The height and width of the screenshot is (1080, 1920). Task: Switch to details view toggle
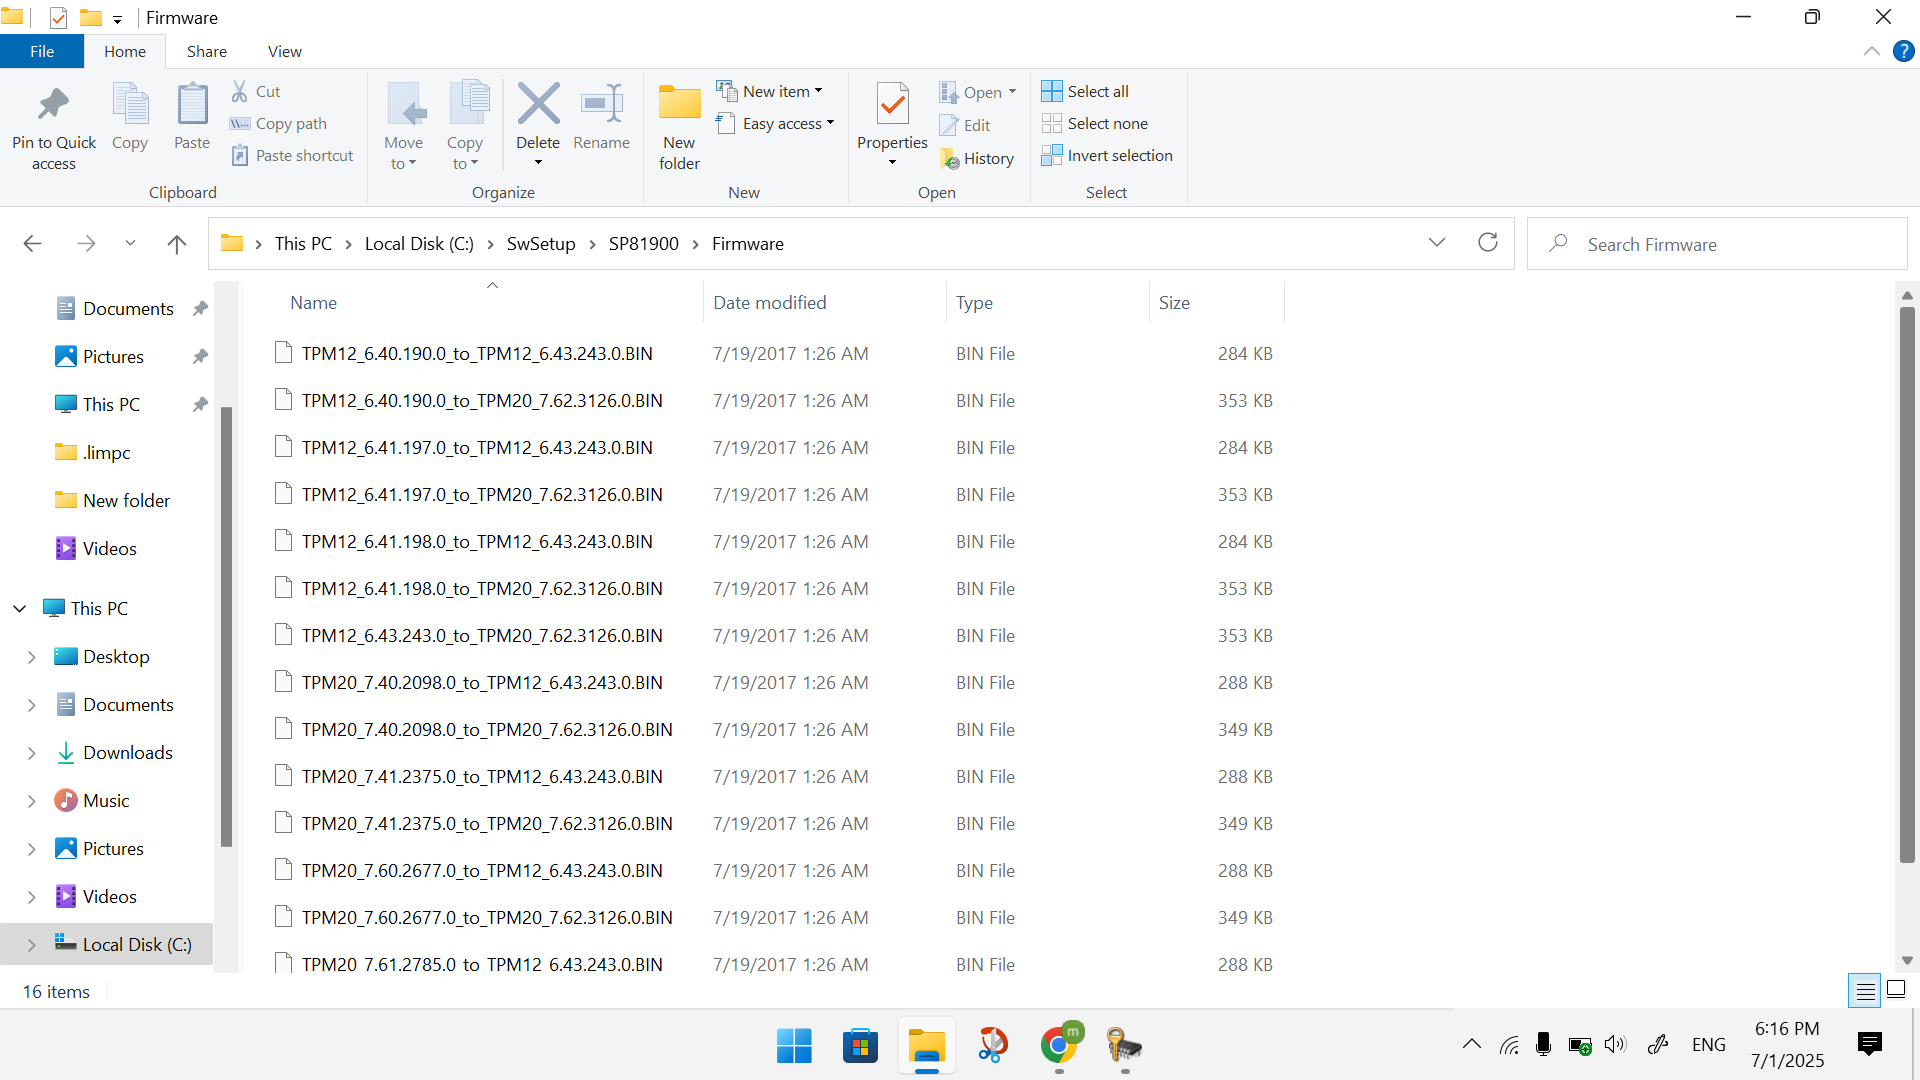coord(1865,991)
